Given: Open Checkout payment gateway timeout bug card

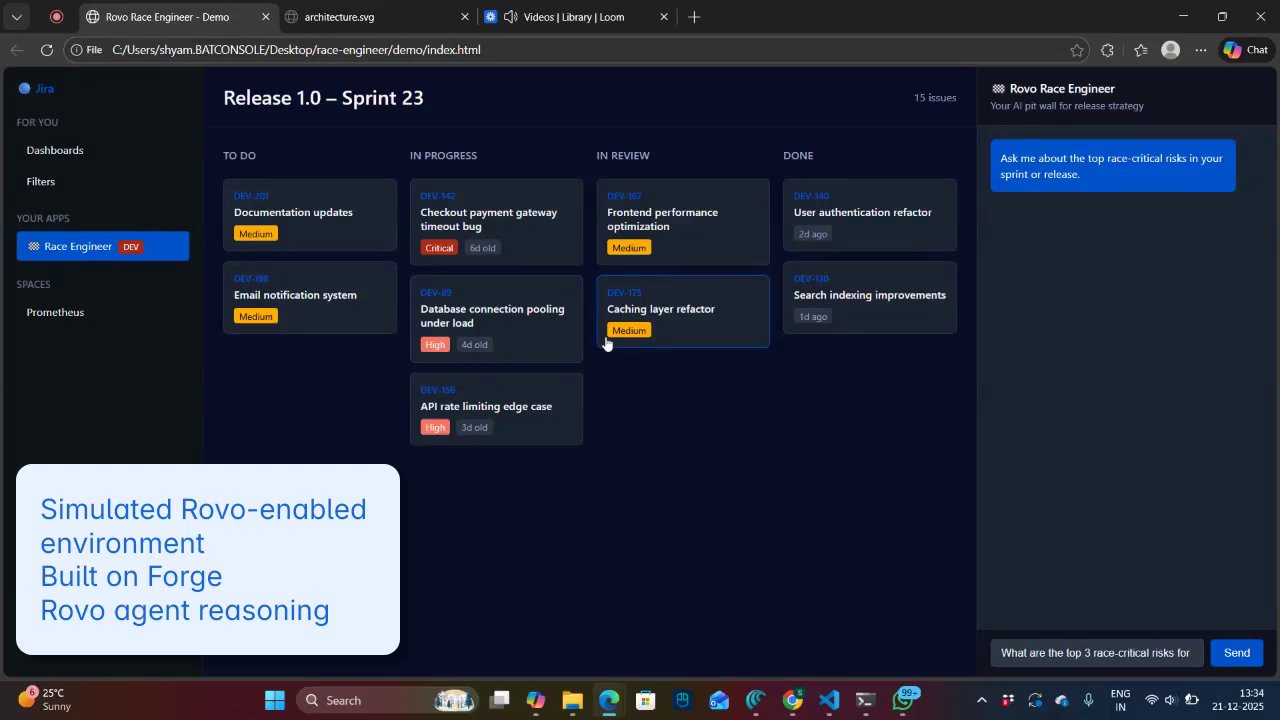Looking at the screenshot, I should (496, 222).
